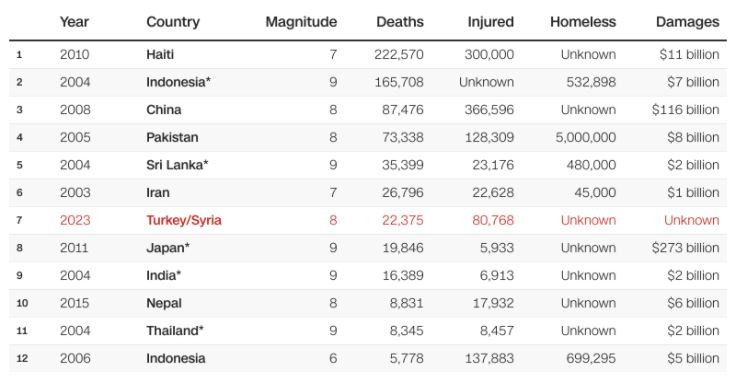Select the Homeless column header
Image resolution: width=733 pixels, height=377 pixels.
pyautogui.click(x=583, y=22)
